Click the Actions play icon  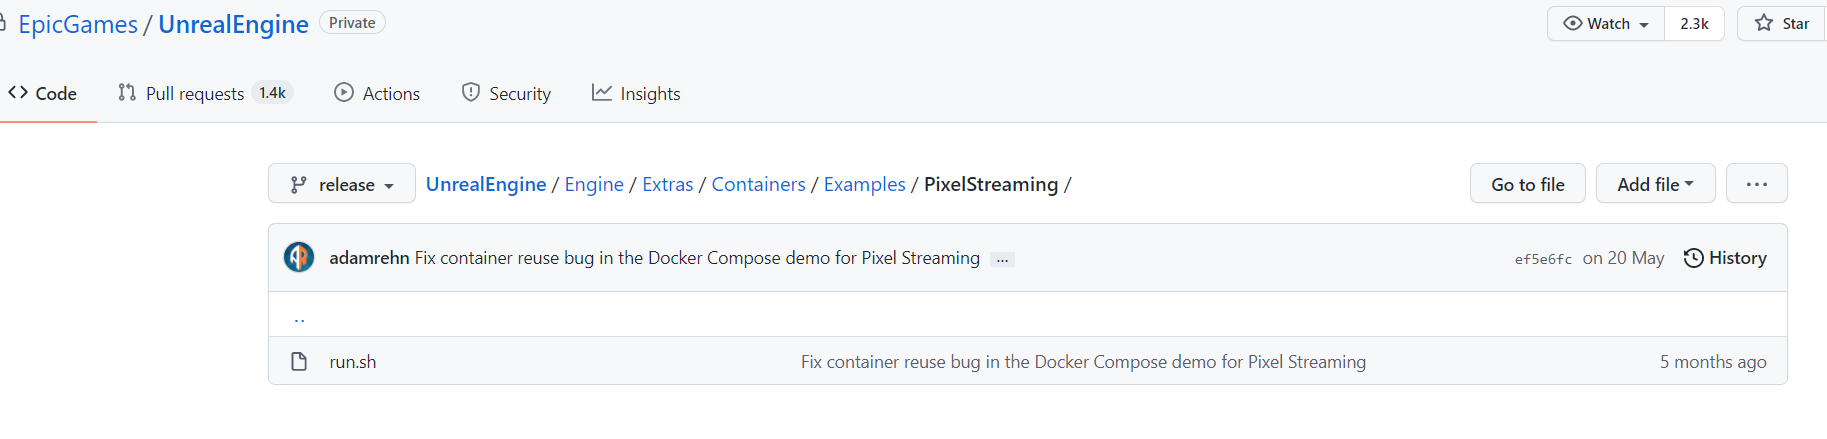344,93
